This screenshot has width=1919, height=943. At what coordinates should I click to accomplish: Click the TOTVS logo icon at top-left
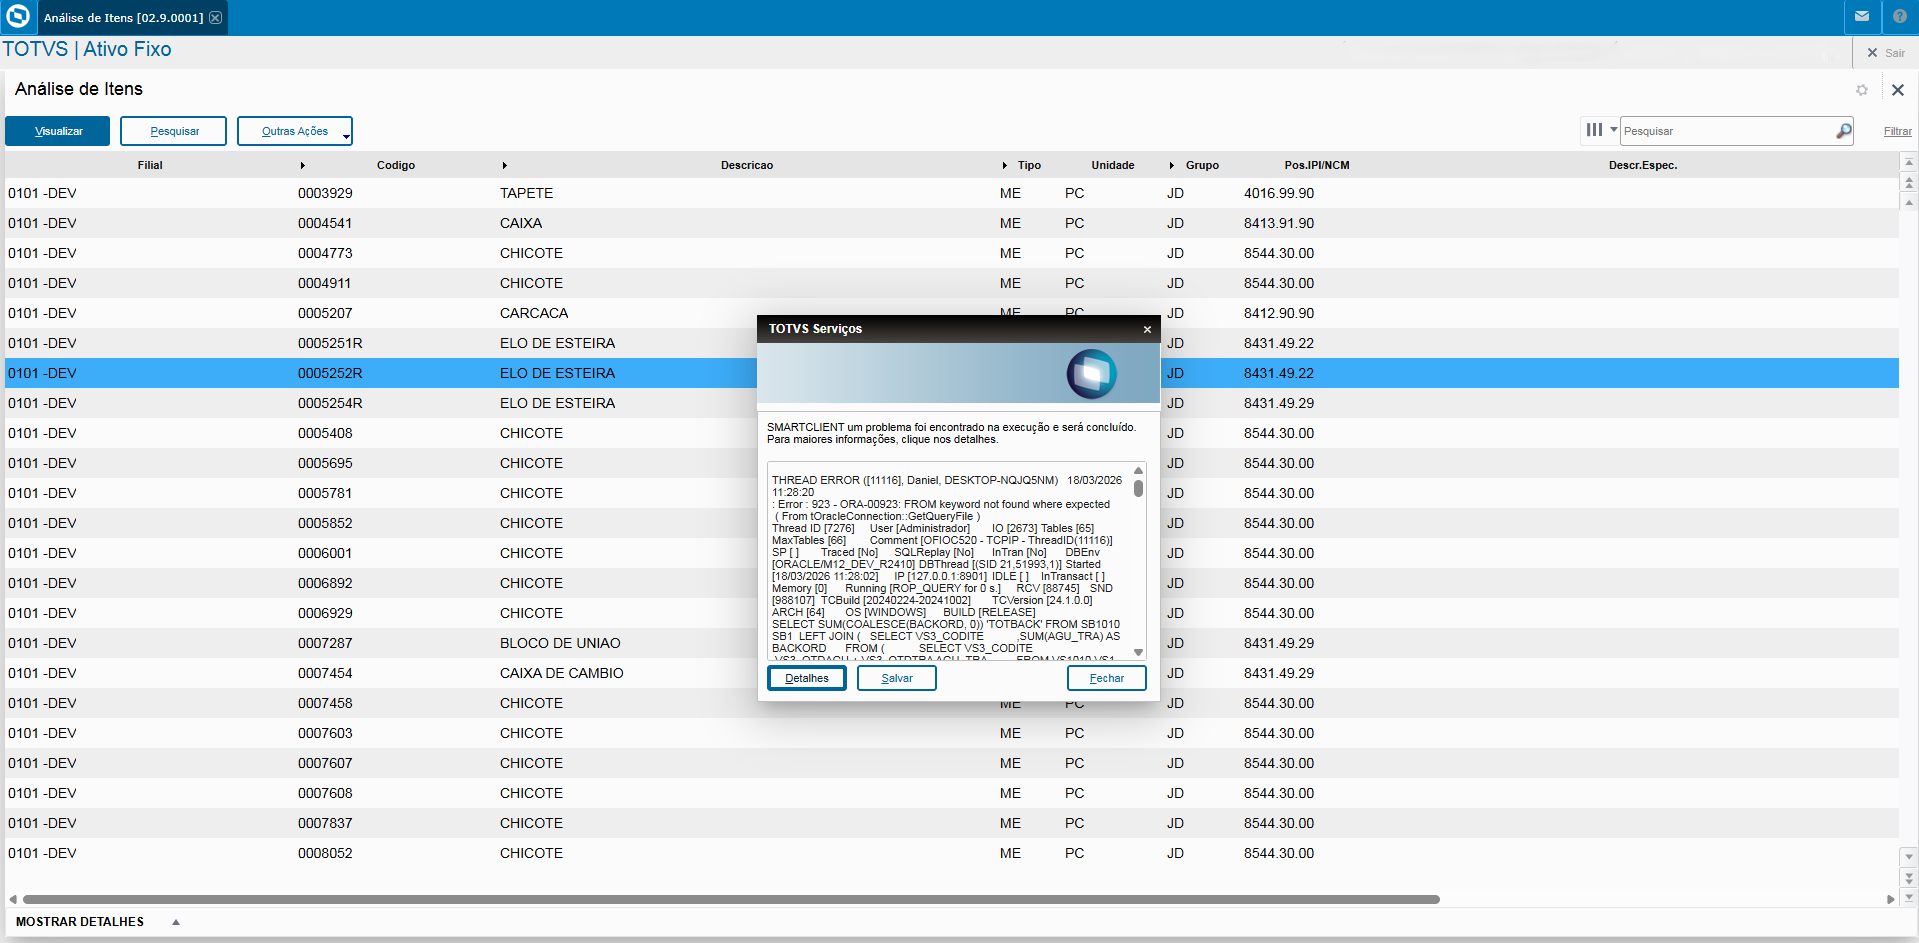18,17
